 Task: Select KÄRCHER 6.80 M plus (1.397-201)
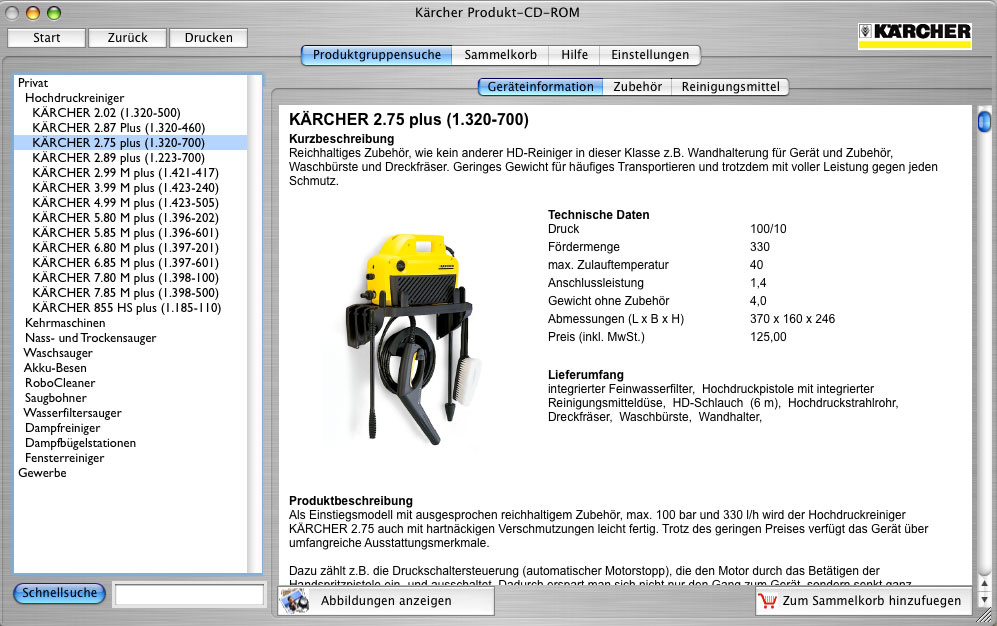(125, 248)
